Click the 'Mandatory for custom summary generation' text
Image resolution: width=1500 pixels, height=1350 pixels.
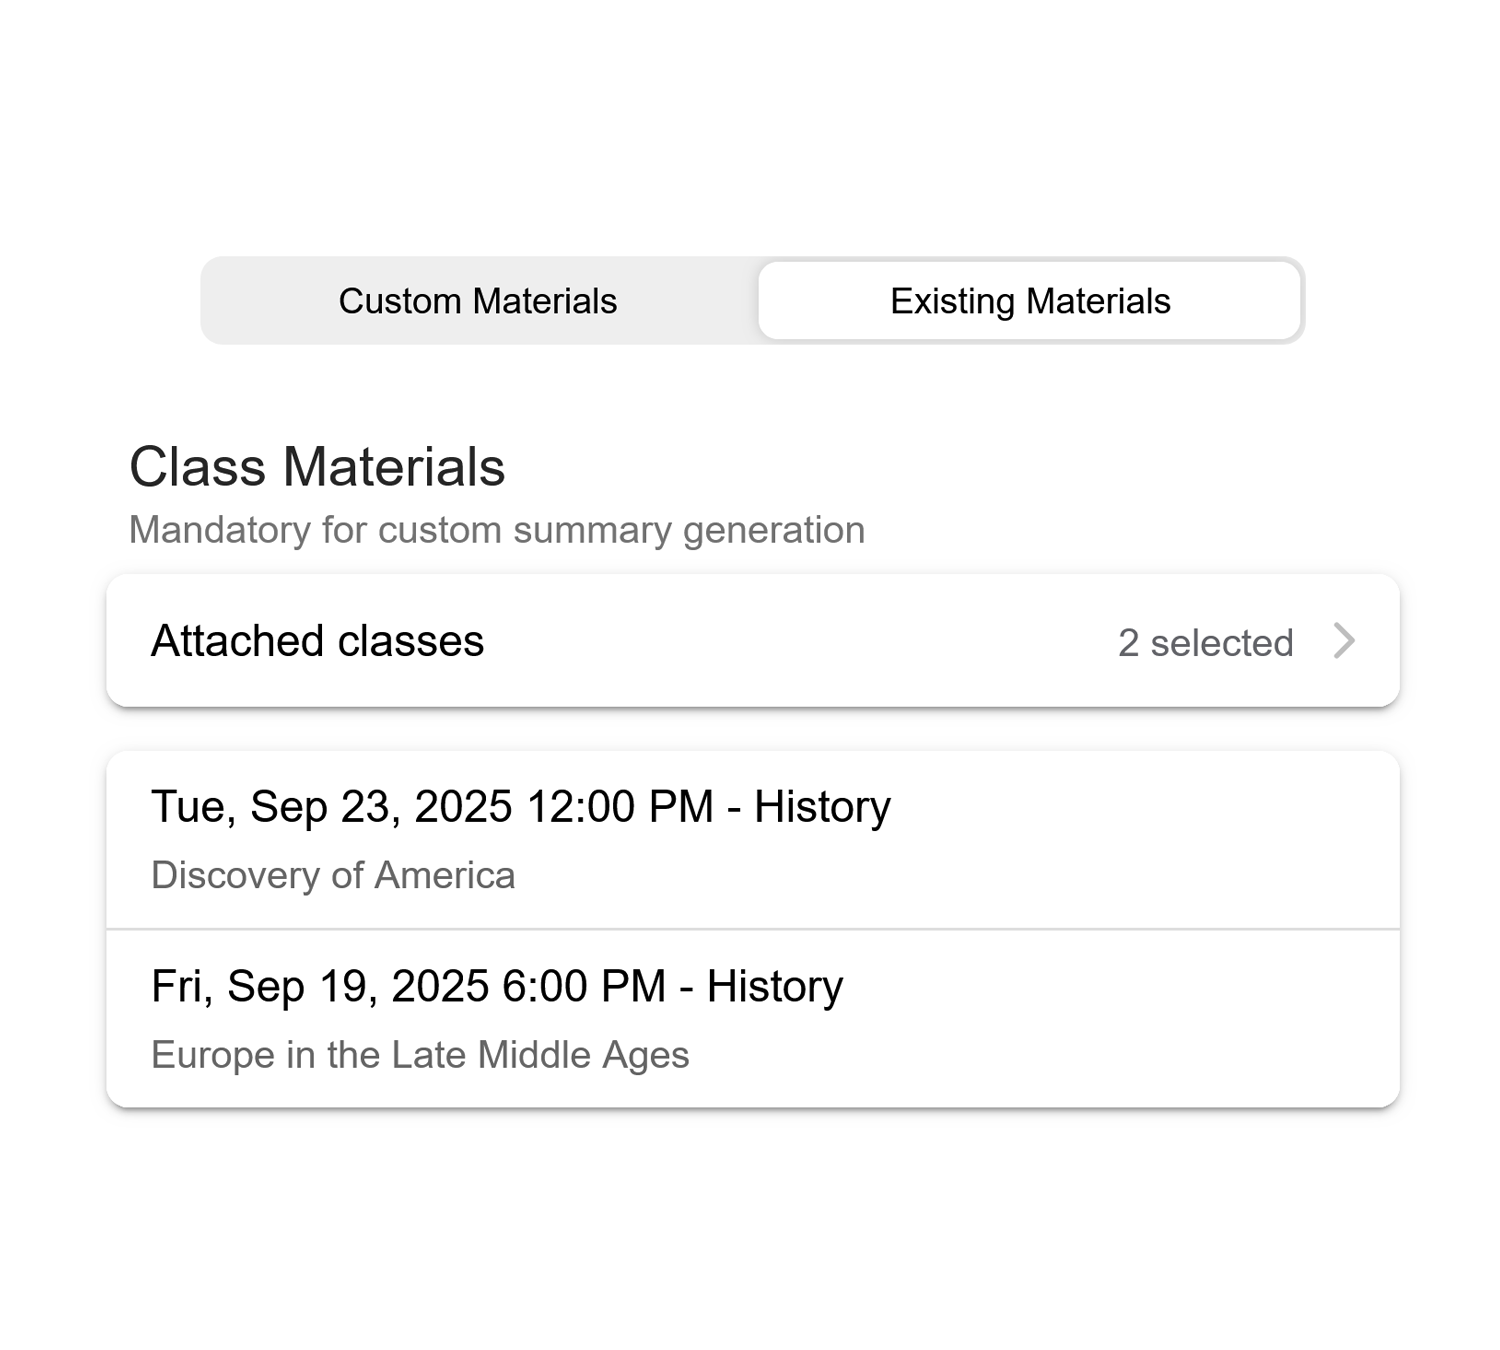497,530
